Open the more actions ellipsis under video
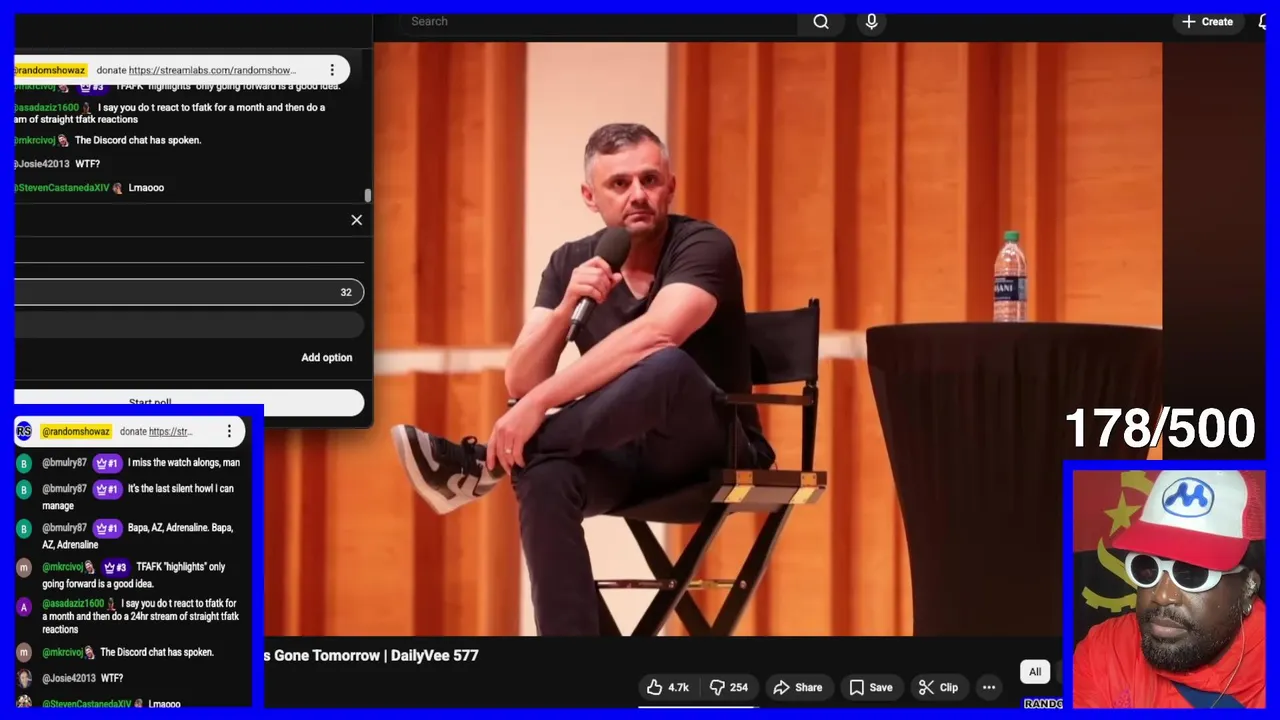The image size is (1280, 720). (989, 687)
